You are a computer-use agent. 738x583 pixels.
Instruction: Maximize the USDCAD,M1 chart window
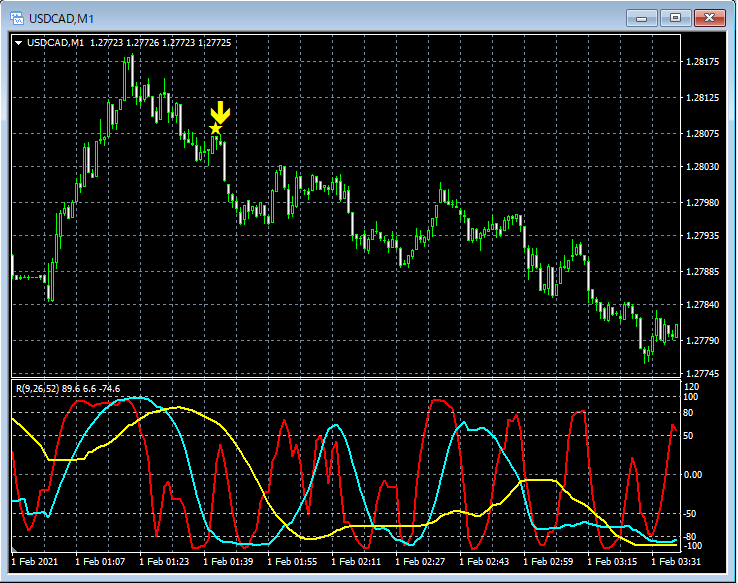(675, 18)
